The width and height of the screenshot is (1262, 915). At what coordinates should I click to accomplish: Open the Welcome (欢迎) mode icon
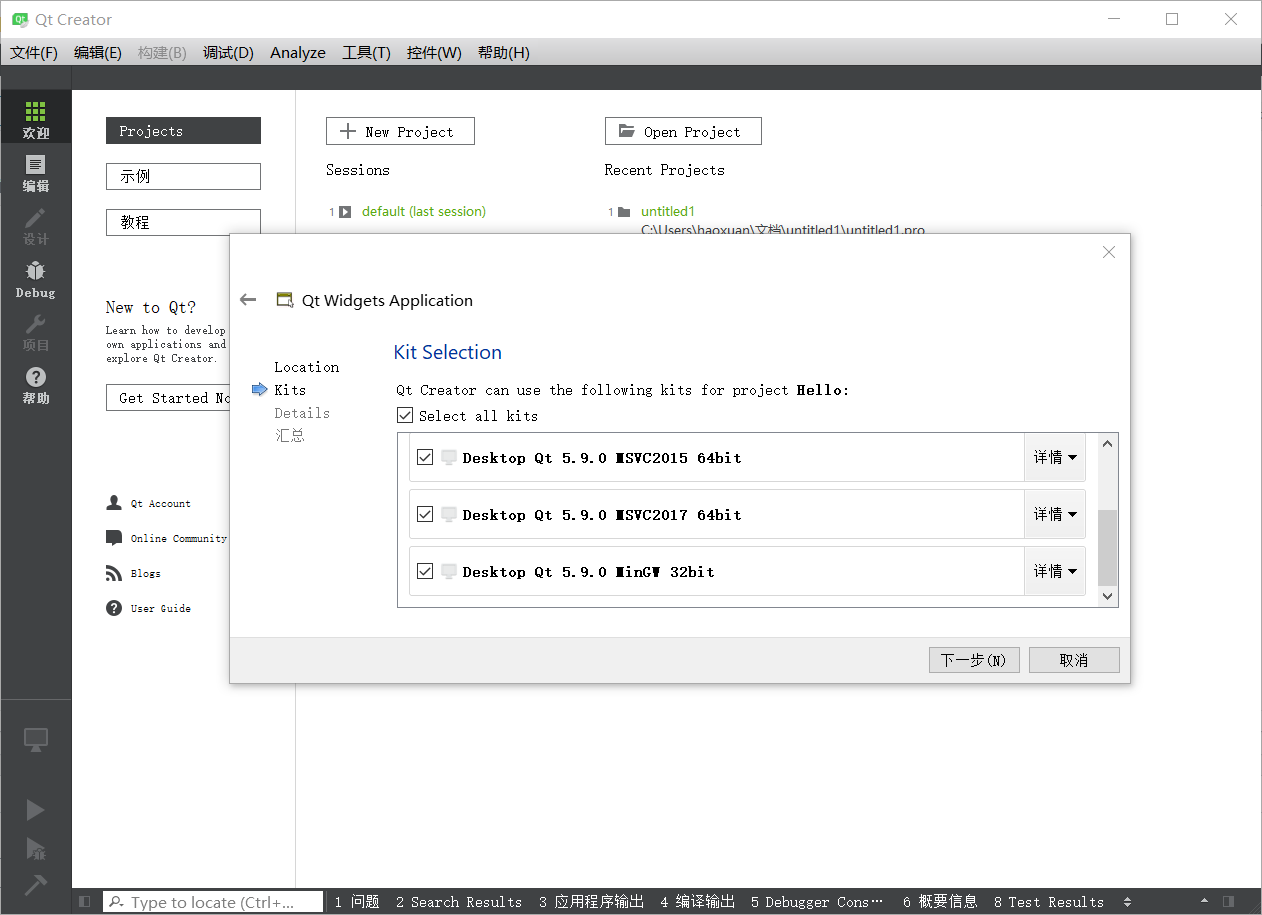[35, 118]
